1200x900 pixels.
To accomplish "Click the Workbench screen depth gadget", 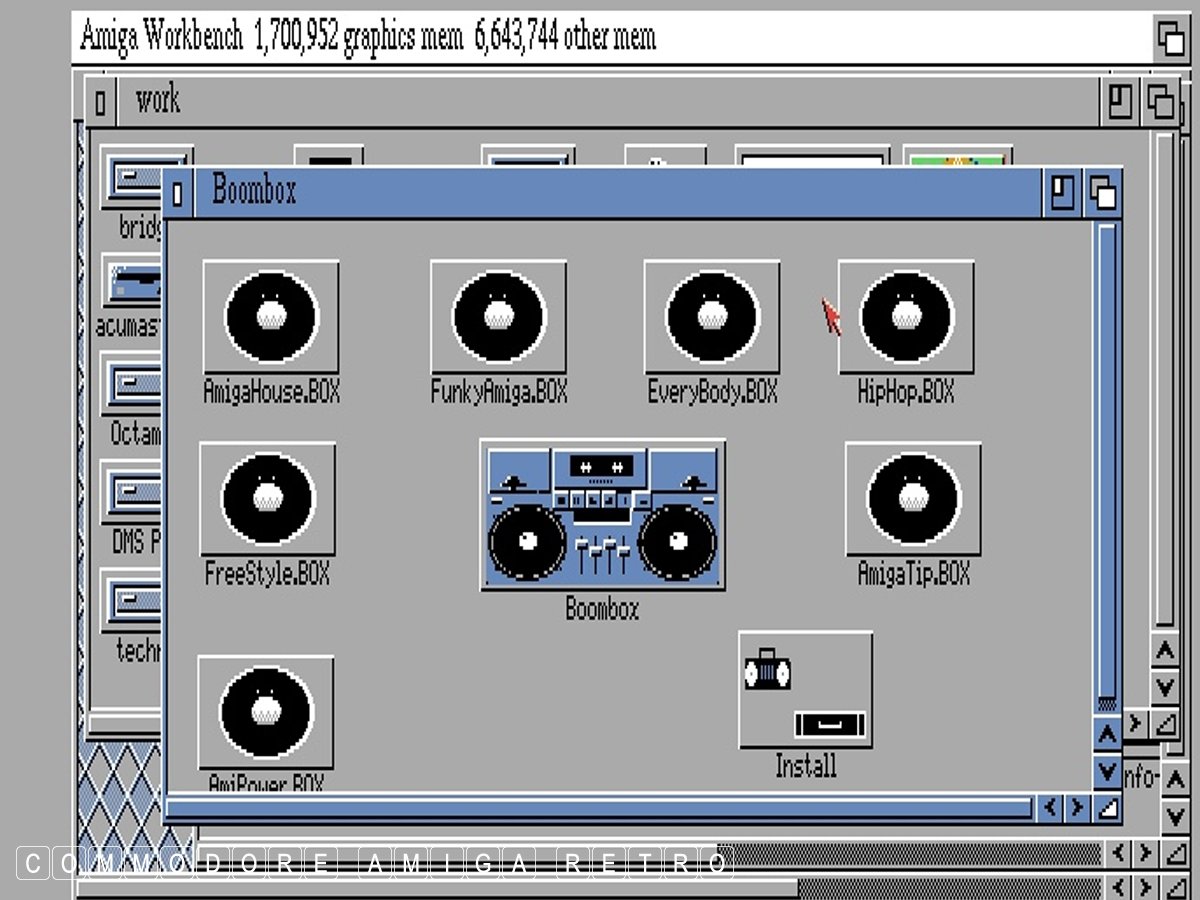I will 1171,39.
